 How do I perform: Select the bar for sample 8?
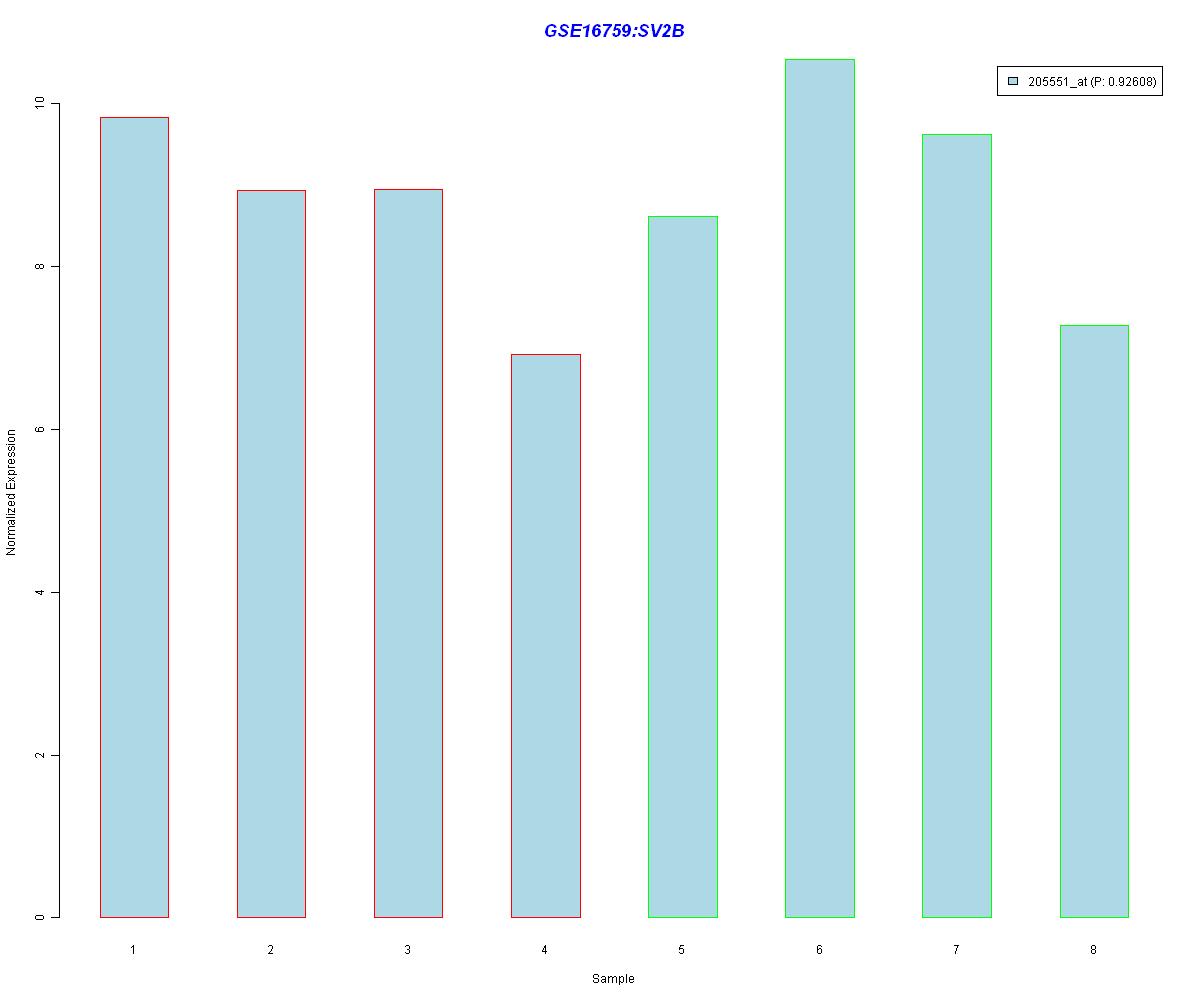[1094, 621]
